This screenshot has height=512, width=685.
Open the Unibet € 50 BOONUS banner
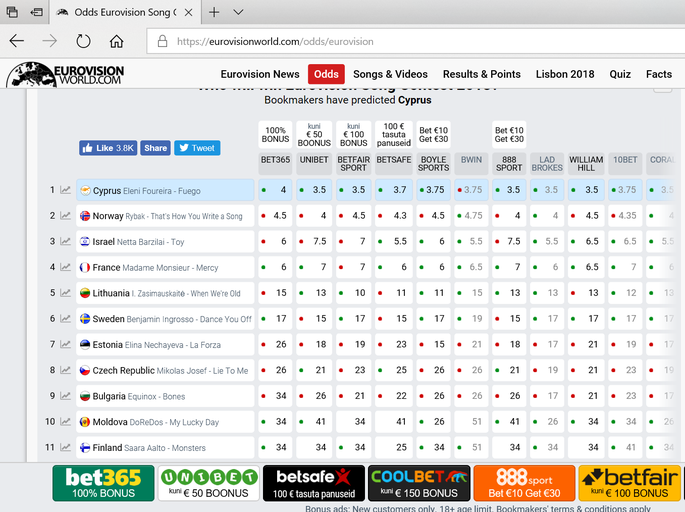(209, 483)
